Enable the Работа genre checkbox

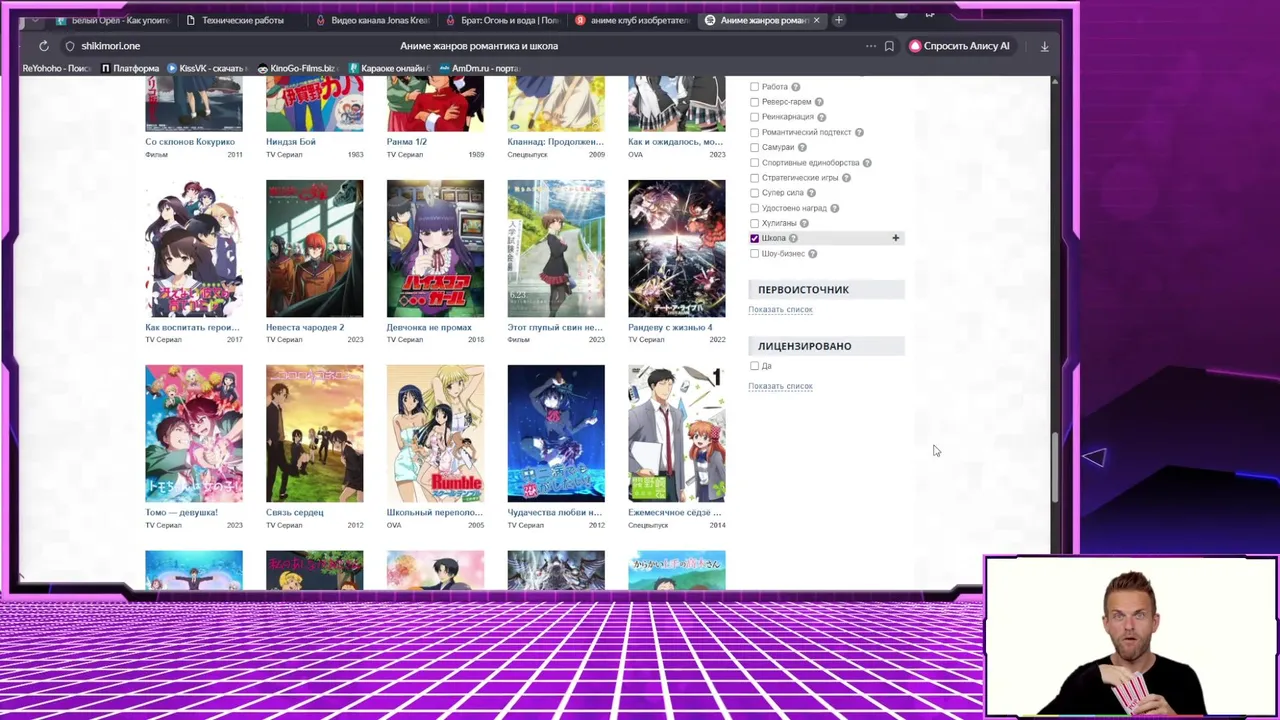[x=754, y=87]
